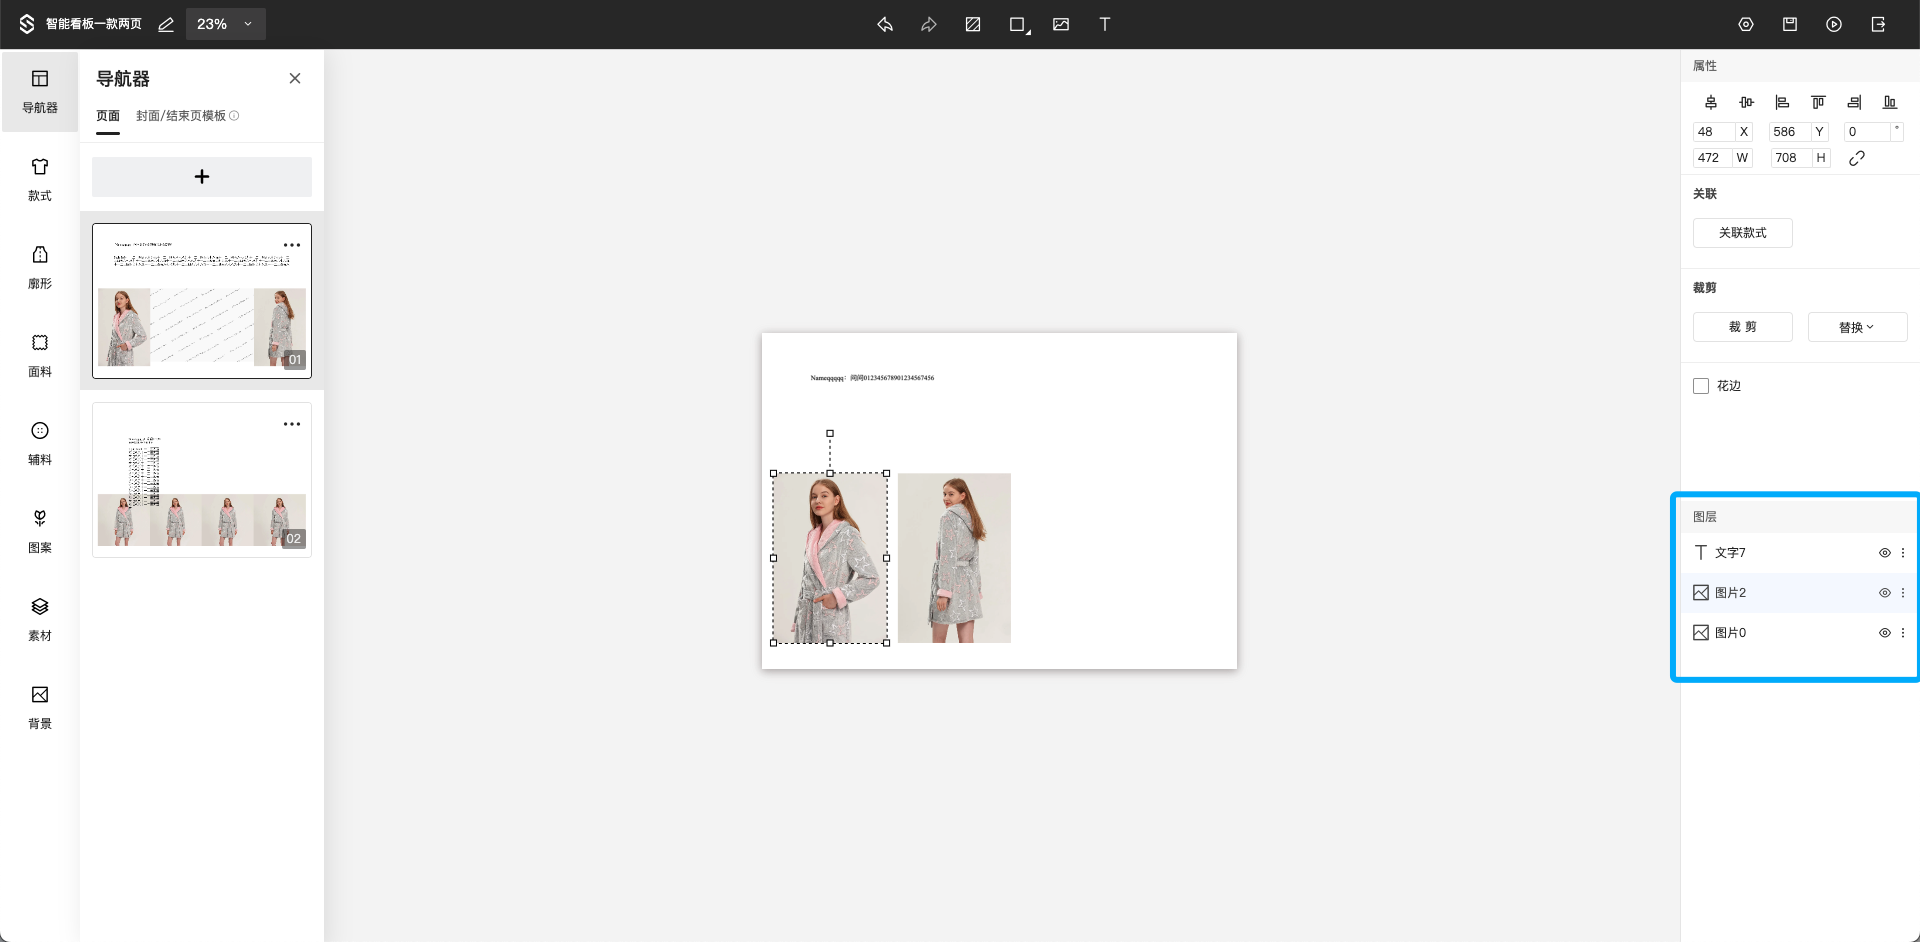Select the 页面 tab in navigator
This screenshot has height=942, width=1920.
(x=108, y=116)
